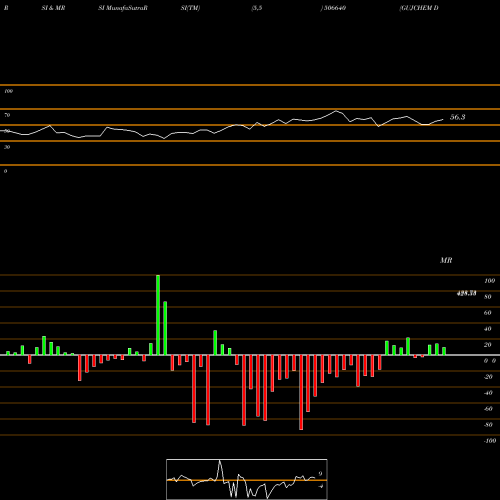
Task: Click the RSI panel '100' level label
Action: coord(8,91)
